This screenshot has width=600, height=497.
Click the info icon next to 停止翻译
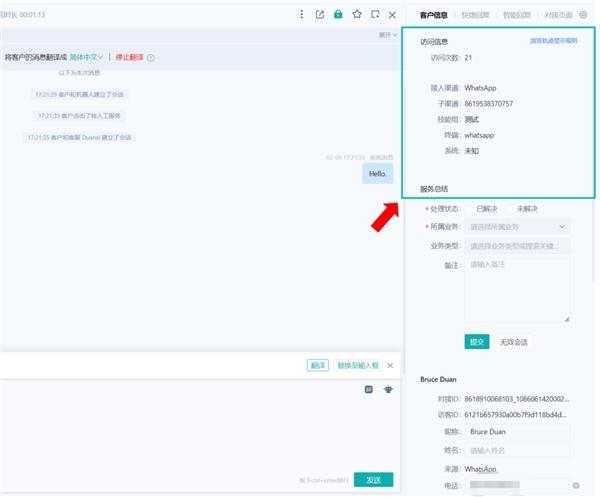tap(151, 58)
